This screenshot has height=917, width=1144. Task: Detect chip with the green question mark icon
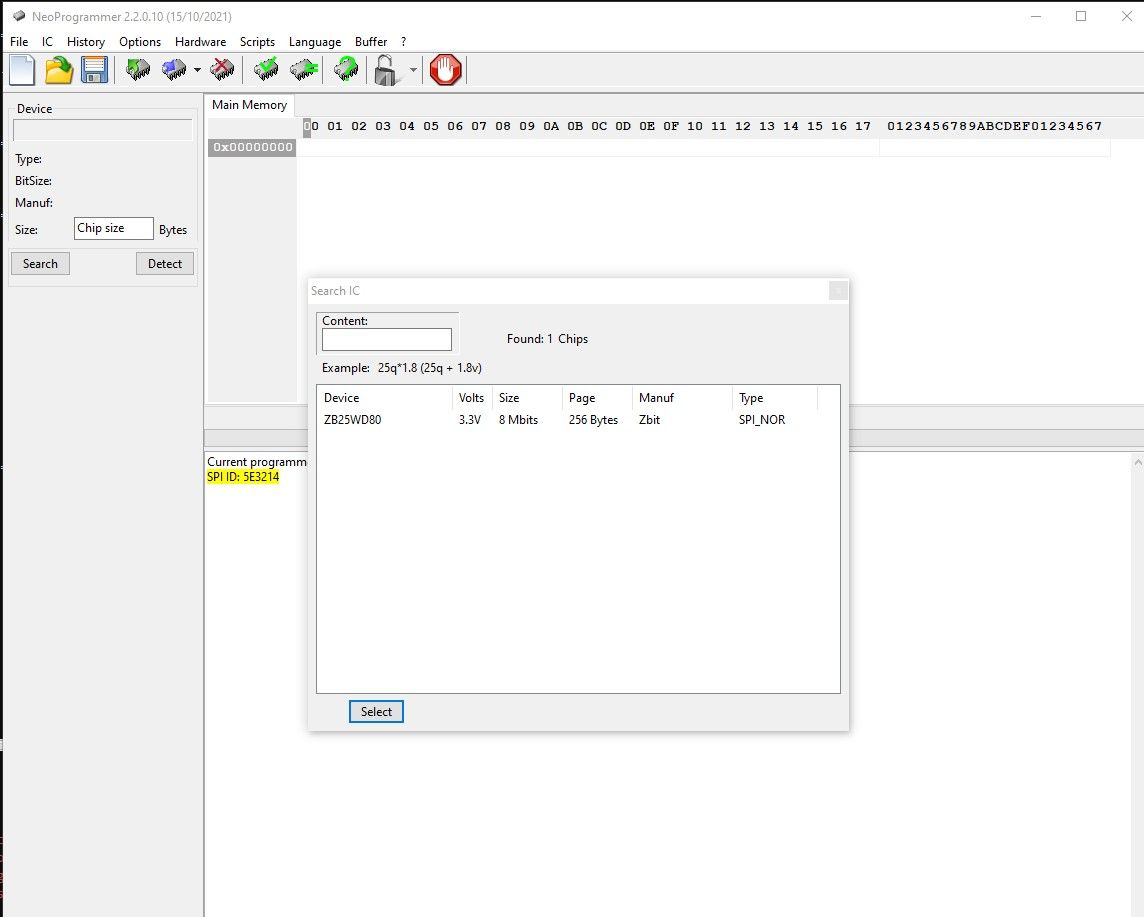tap(346, 70)
